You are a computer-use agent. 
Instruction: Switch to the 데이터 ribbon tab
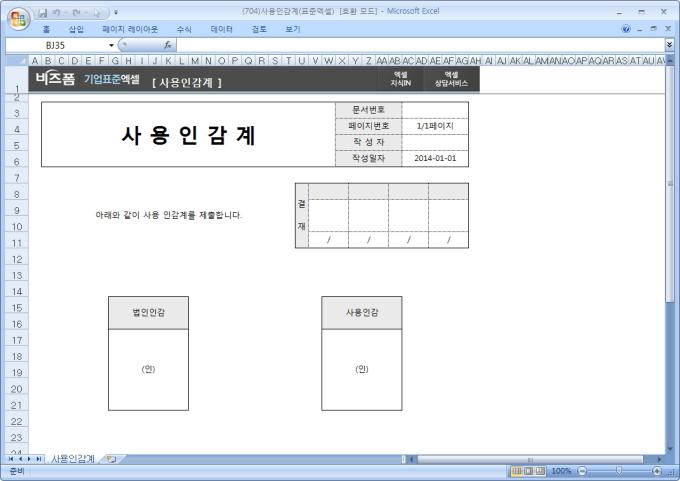222,29
